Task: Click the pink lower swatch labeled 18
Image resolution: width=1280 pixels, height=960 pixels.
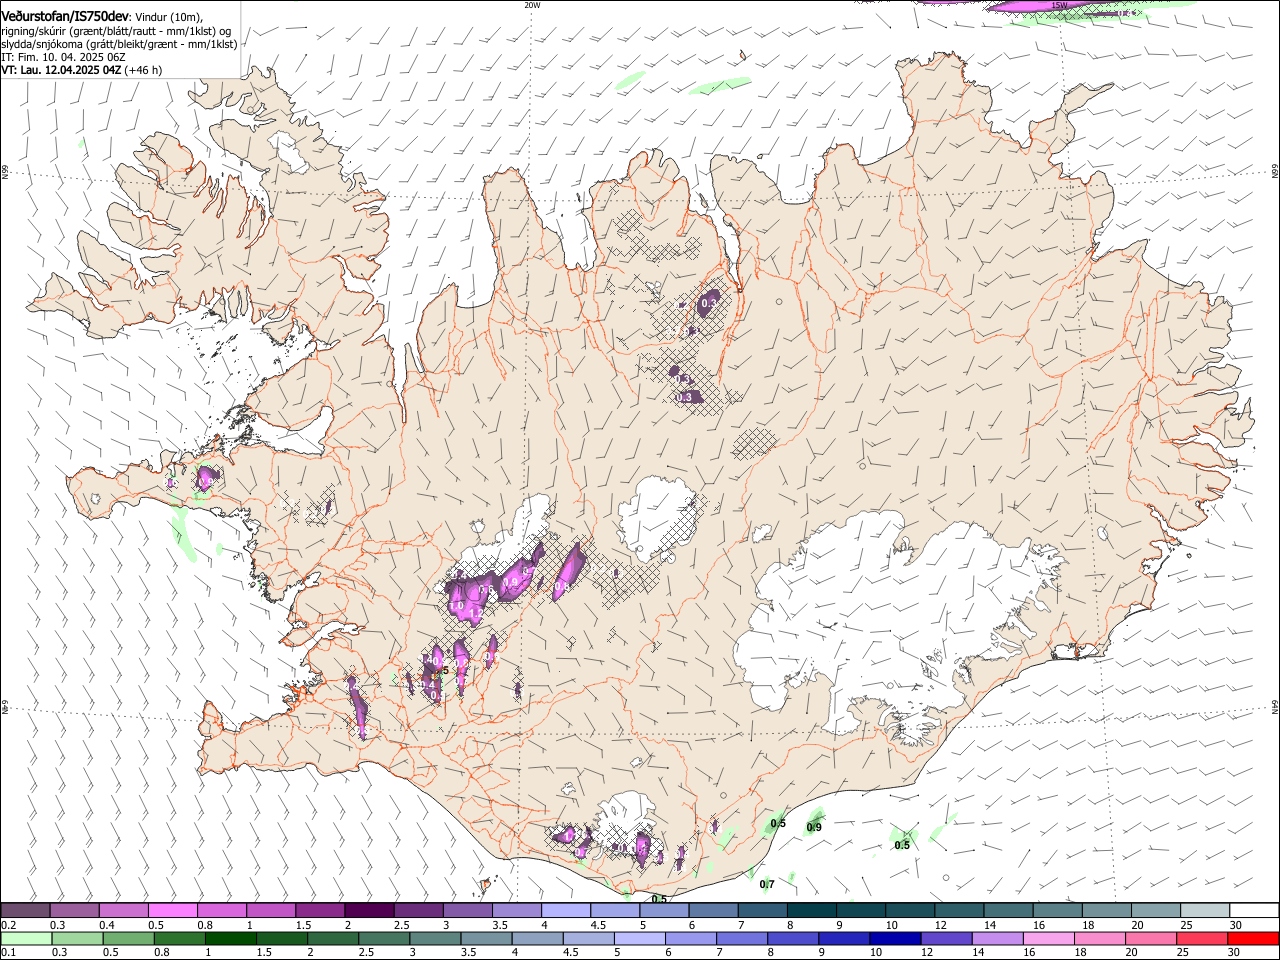Action: (1101, 938)
